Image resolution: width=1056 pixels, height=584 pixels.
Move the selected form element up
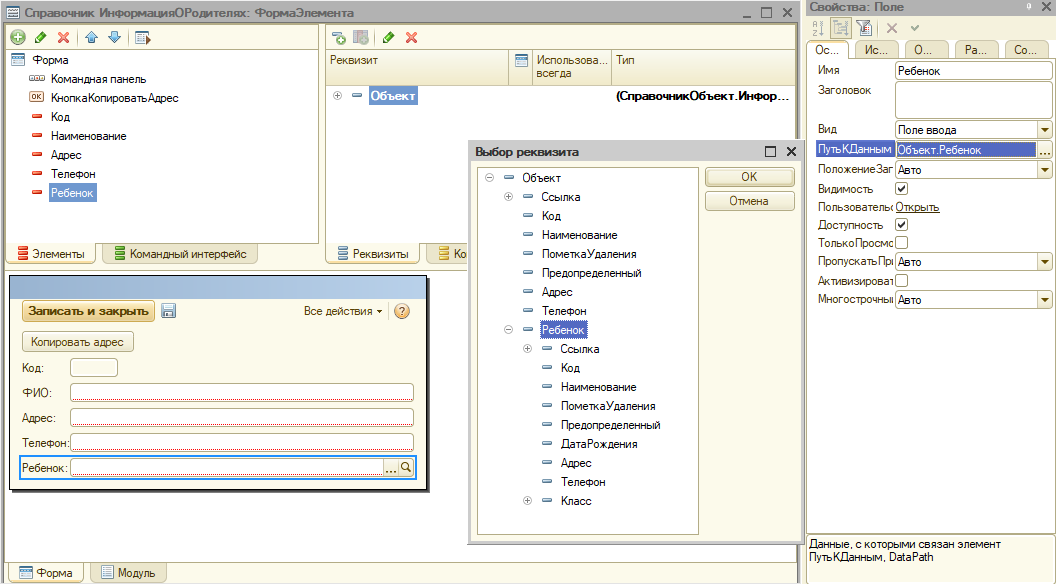coord(92,38)
